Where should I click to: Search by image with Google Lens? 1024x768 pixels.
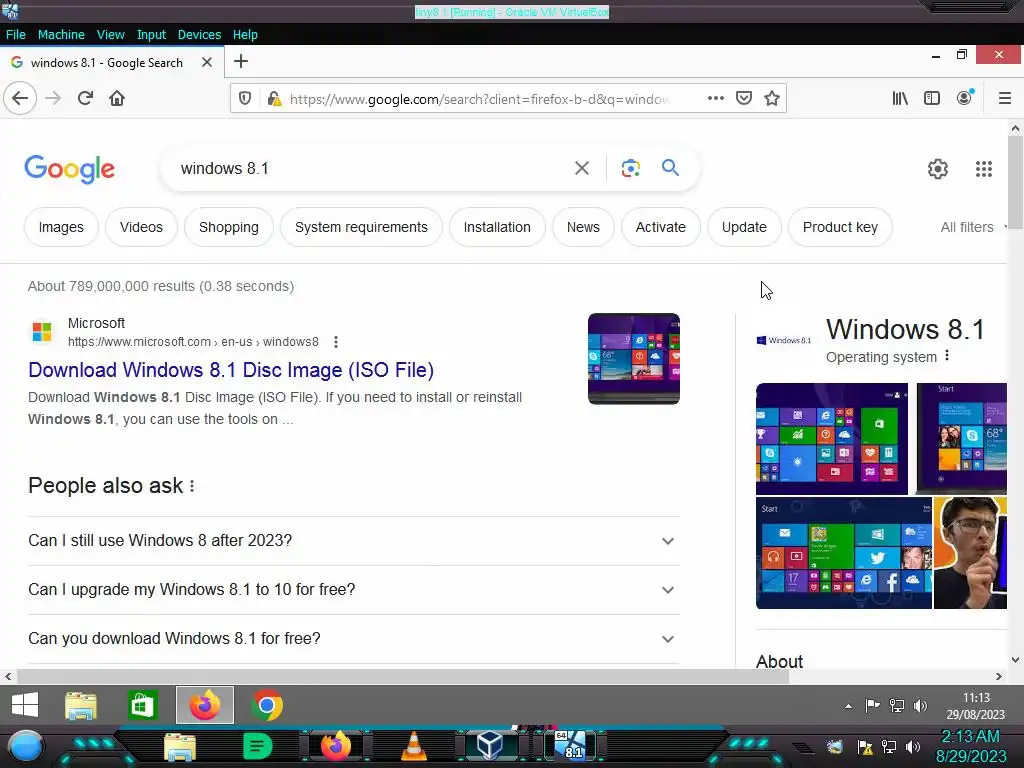(630, 168)
